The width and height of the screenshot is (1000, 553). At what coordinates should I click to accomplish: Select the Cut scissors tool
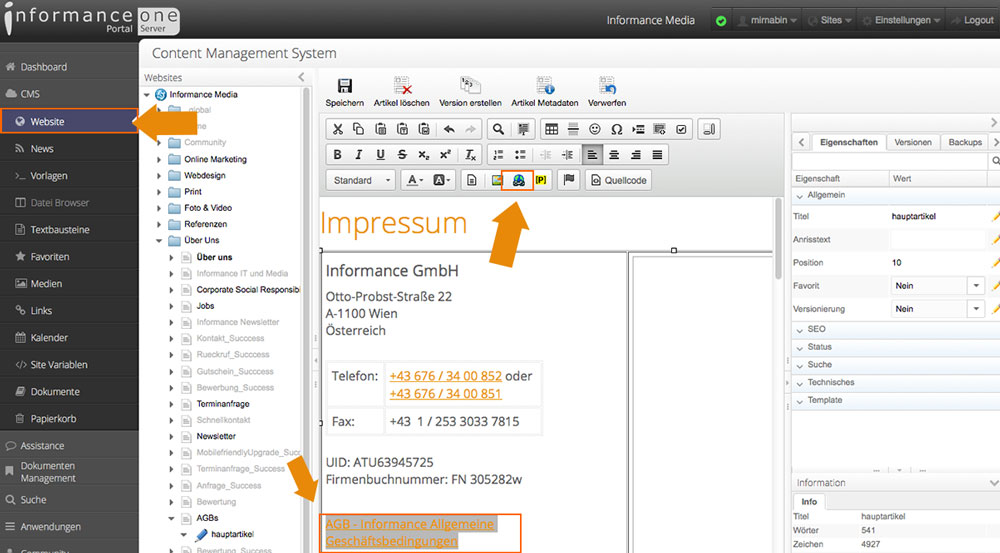[x=338, y=129]
